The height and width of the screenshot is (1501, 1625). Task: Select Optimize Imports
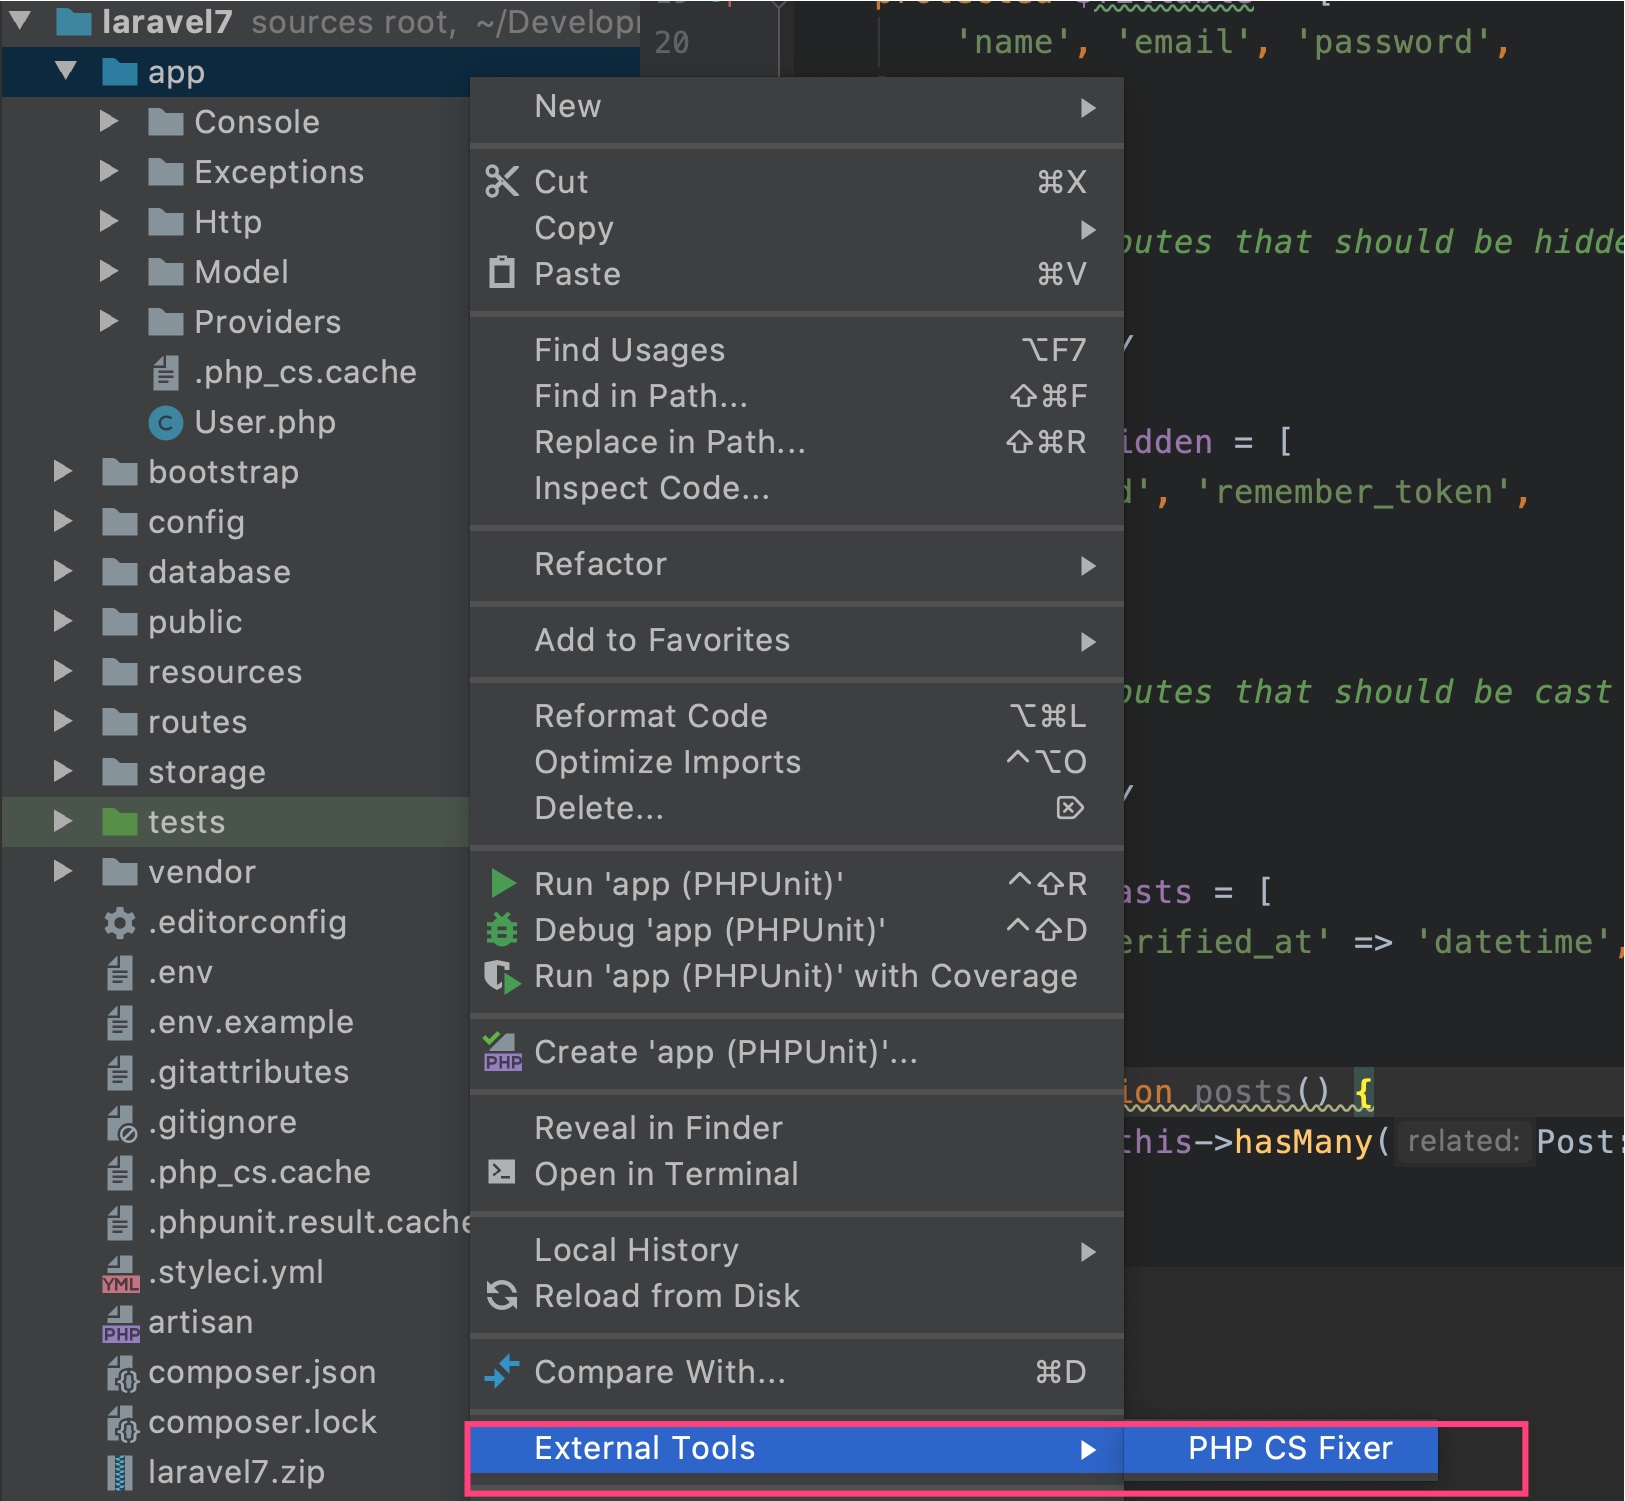pos(796,762)
